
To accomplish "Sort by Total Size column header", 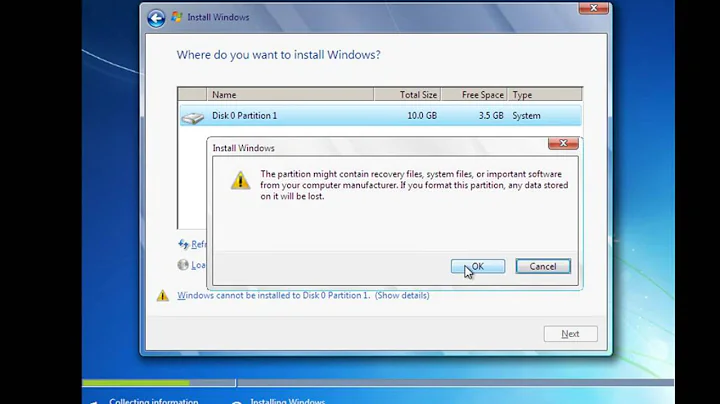I will tap(407, 95).
